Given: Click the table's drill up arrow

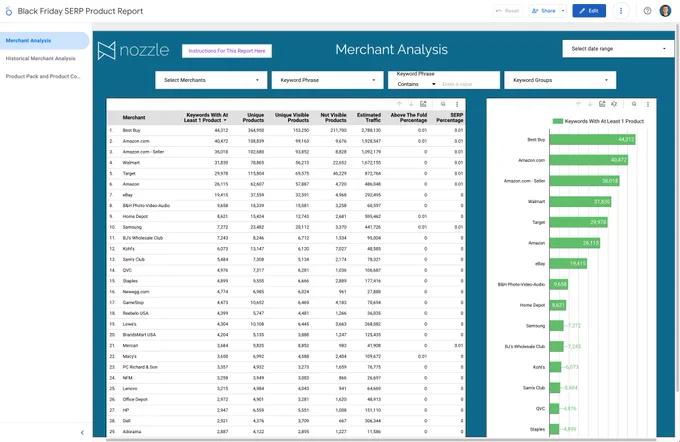Looking at the screenshot, I should tap(399, 104).
